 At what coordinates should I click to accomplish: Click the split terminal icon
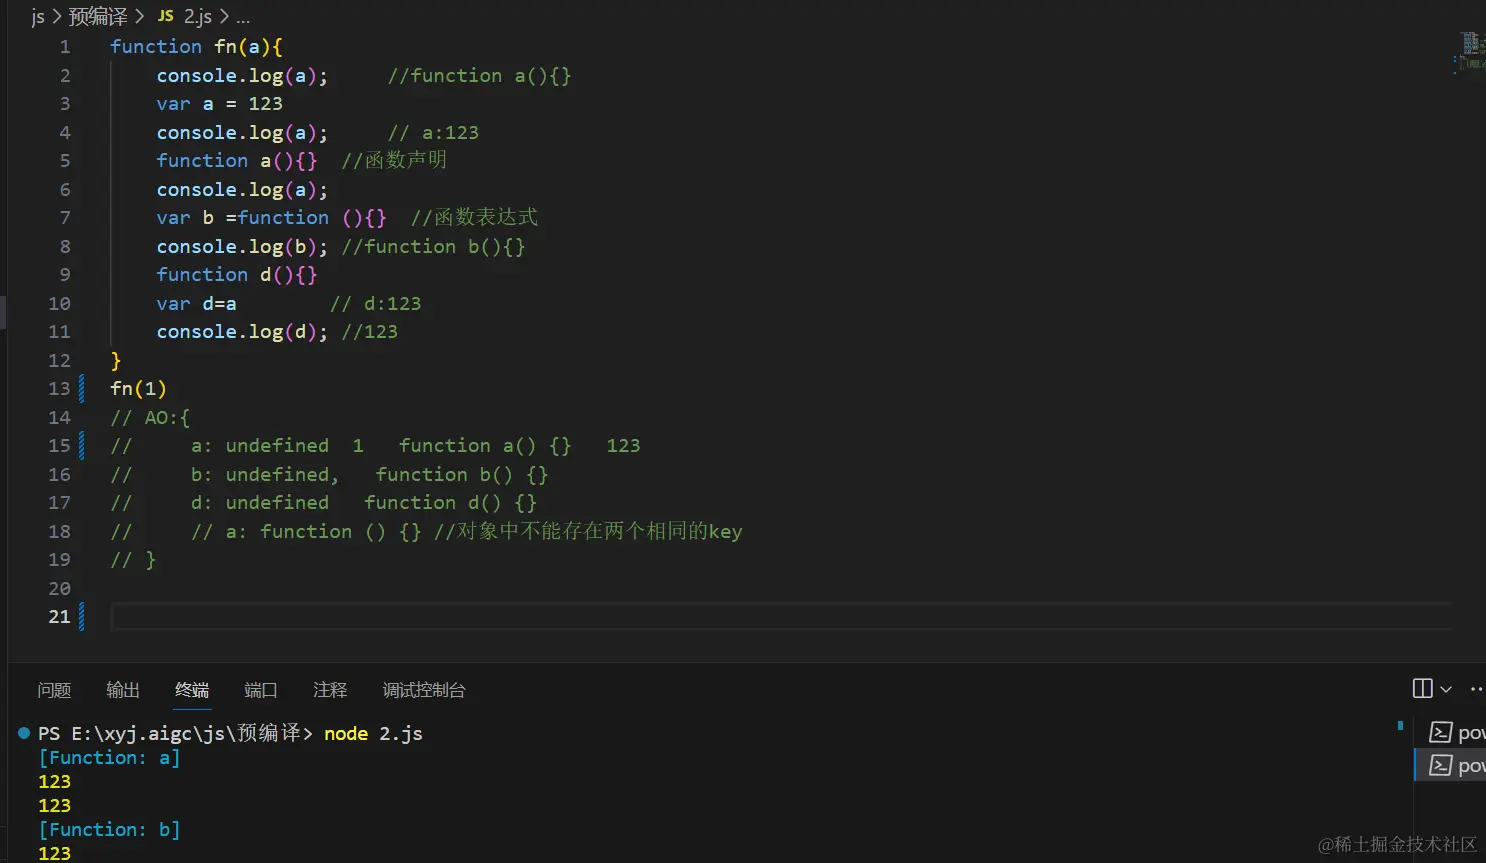(1422, 688)
